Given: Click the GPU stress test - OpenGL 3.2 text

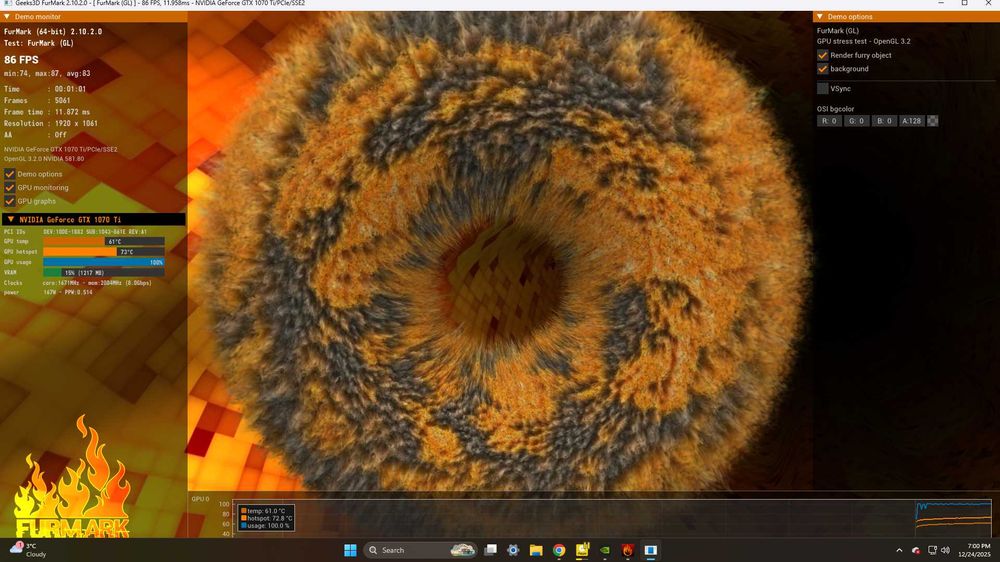Looking at the screenshot, I should click(x=864, y=41).
